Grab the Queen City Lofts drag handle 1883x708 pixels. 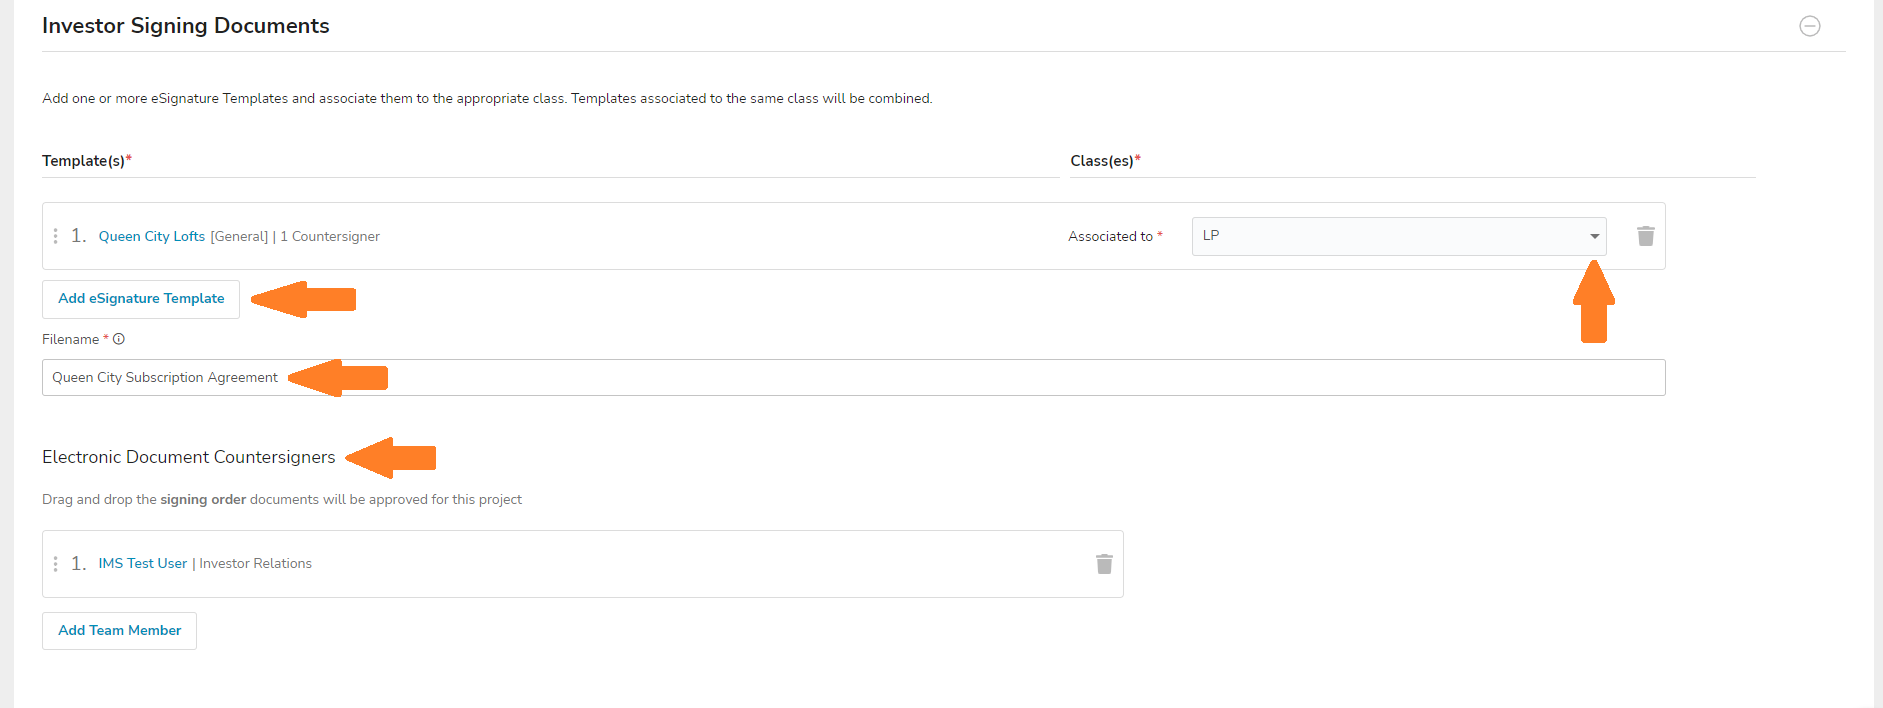55,236
